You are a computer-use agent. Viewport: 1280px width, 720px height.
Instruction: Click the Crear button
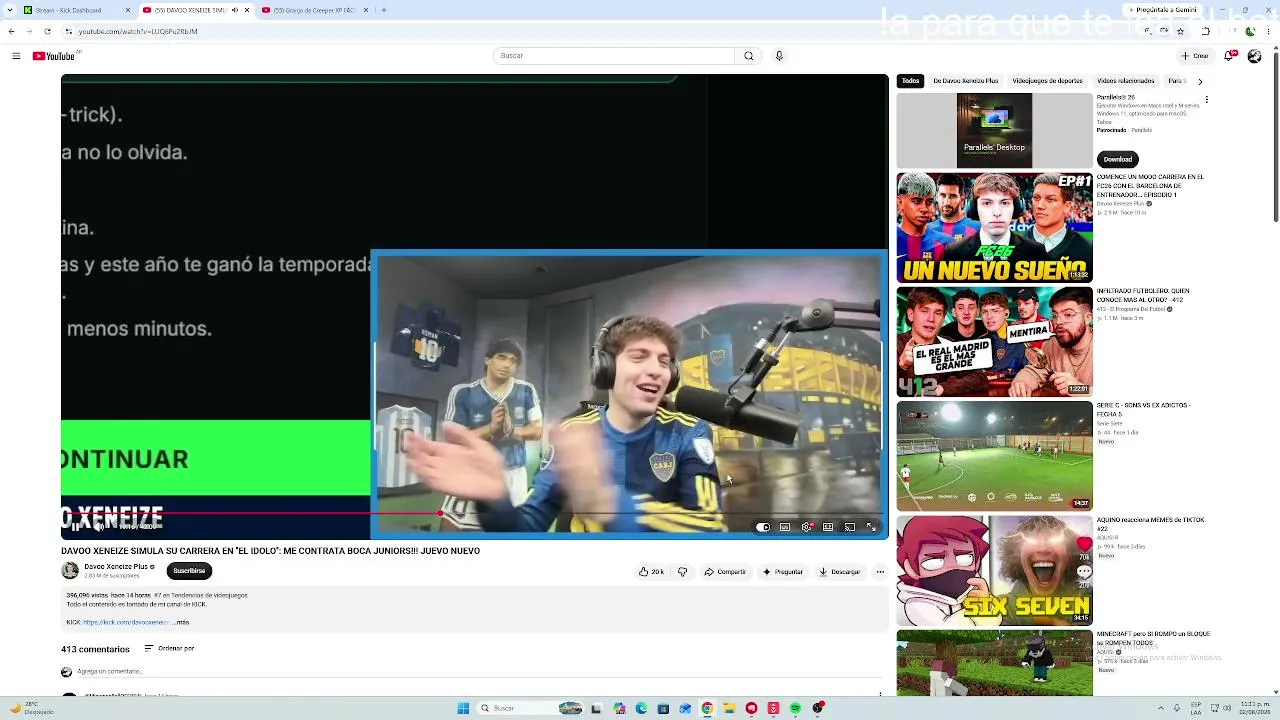pos(1195,56)
